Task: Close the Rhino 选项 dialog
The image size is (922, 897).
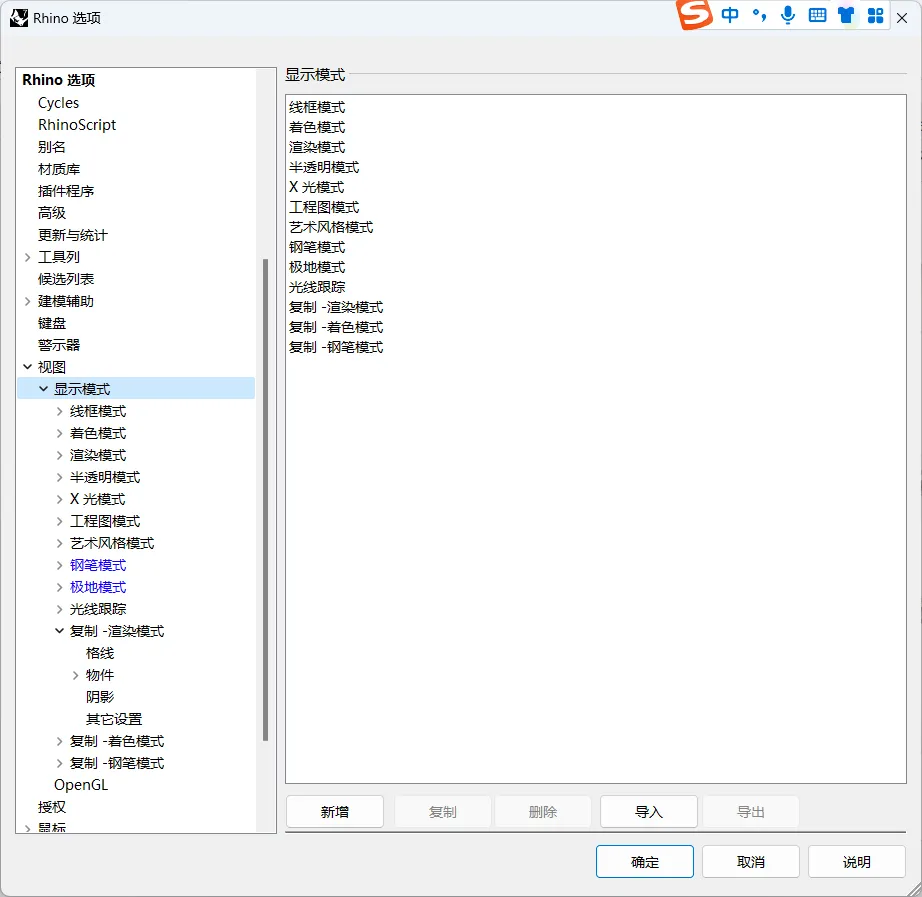Action: coord(902,18)
